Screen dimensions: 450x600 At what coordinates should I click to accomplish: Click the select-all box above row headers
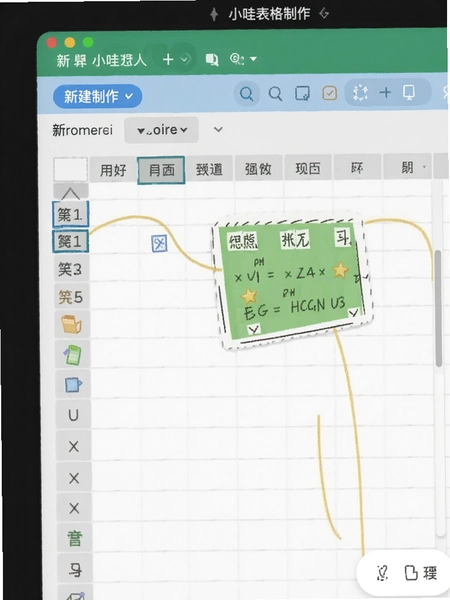point(70,169)
